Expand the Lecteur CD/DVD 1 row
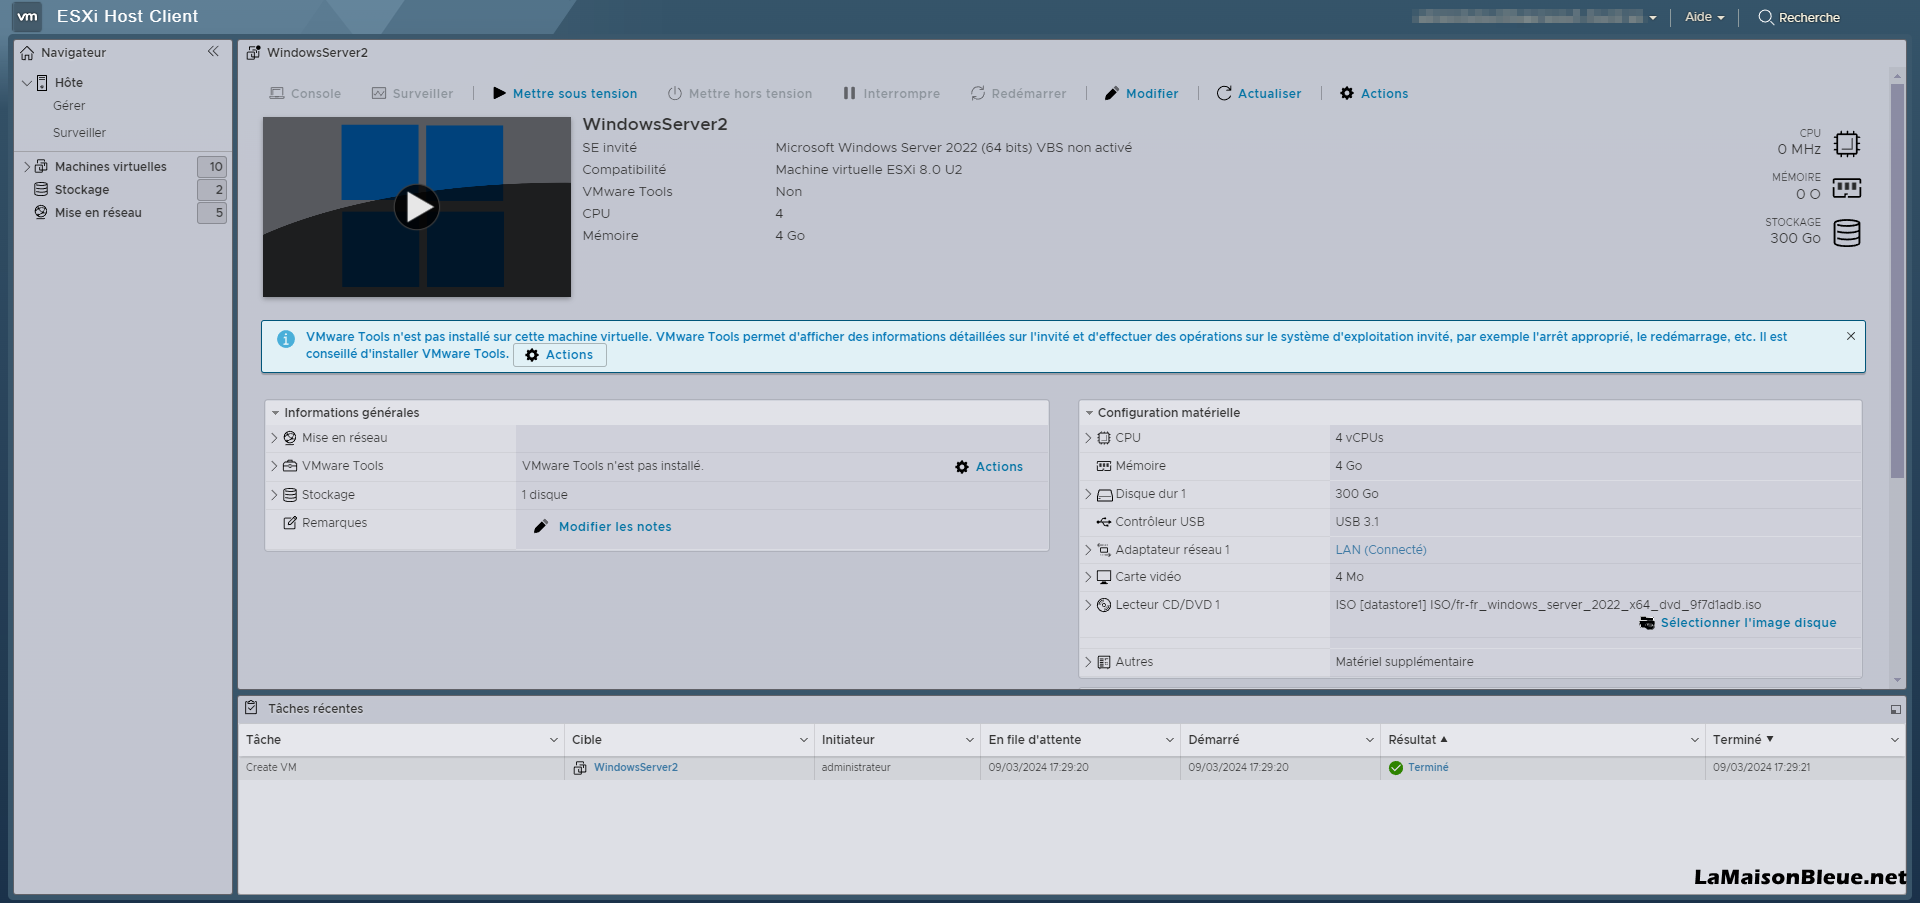The width and height of the screenshot is (1920, 903). (1088, 605)
